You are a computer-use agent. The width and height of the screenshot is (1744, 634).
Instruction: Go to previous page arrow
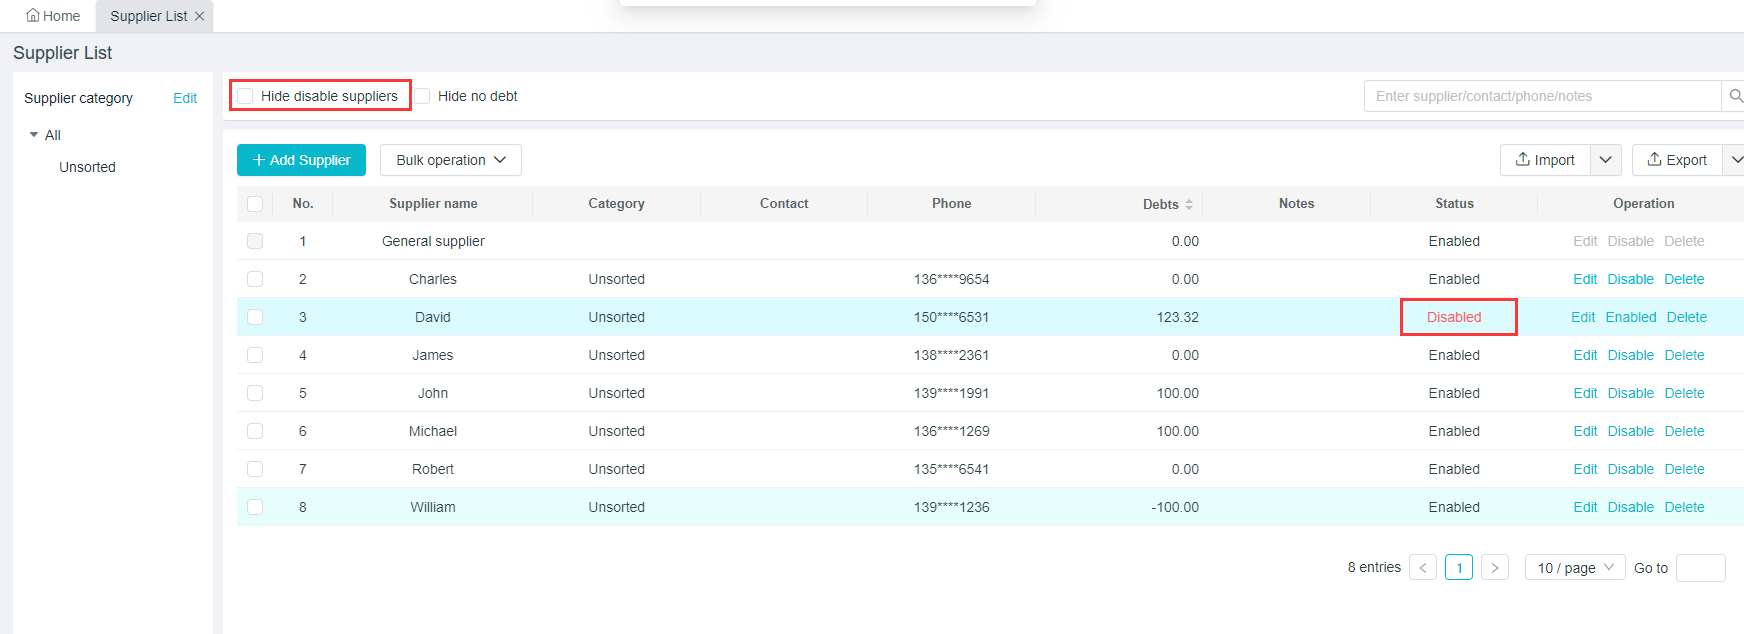pyautogui.click(x=1423, y=568)
